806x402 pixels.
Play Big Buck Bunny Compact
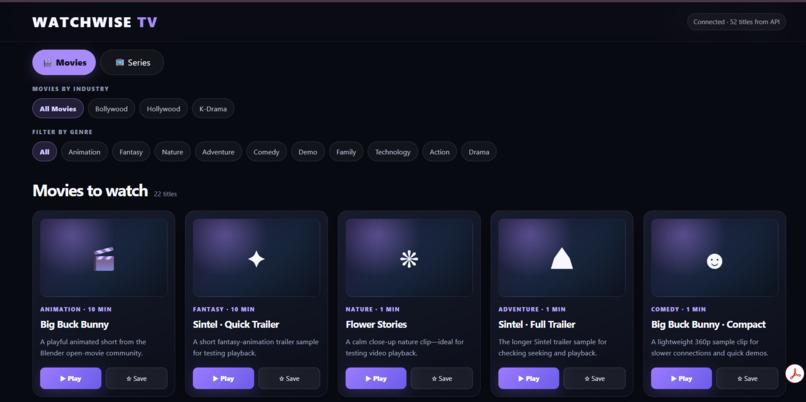point(681,378)
